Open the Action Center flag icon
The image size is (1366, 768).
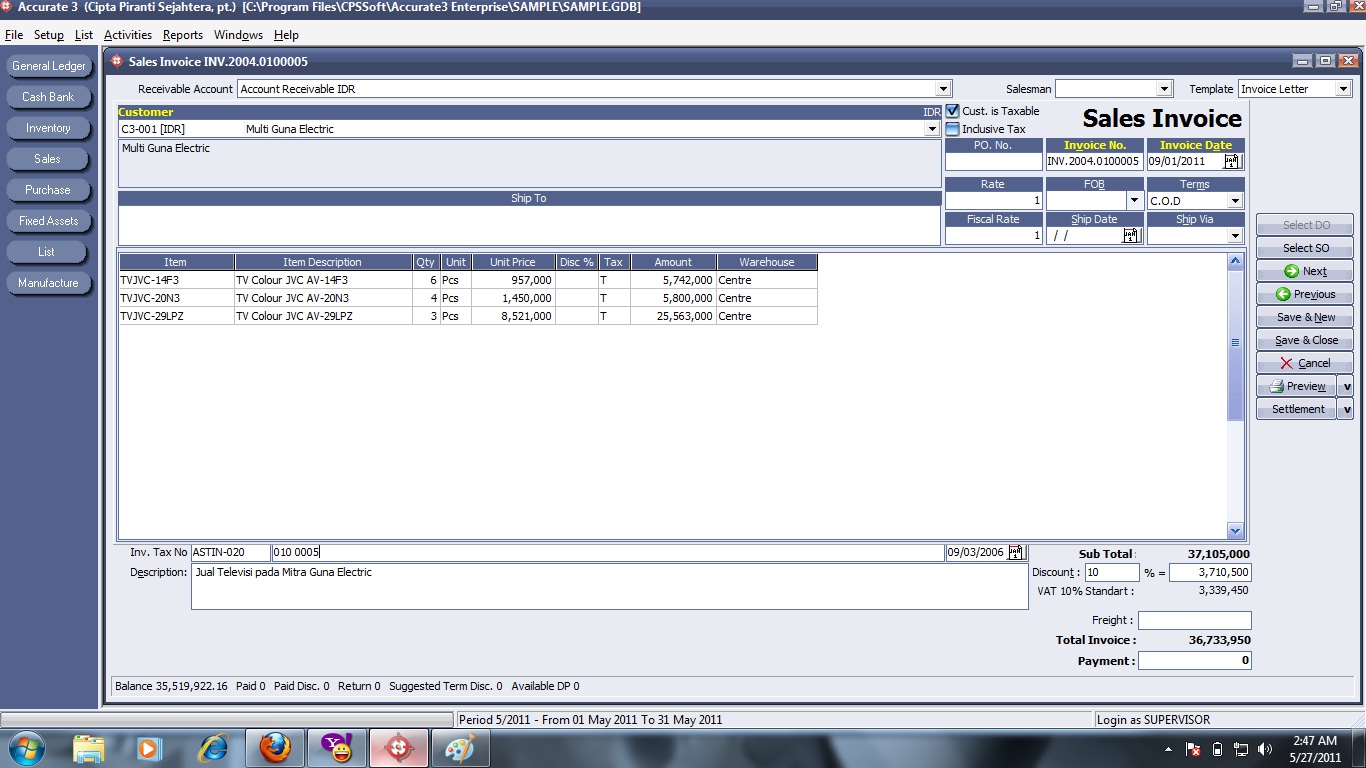click(x=1193, y=749)
